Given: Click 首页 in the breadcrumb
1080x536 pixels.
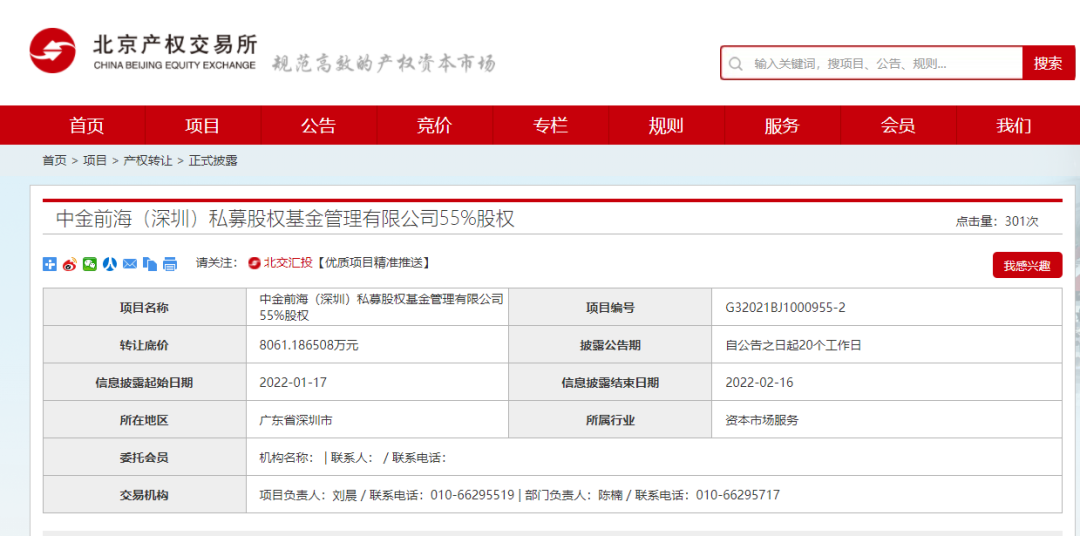Looking at the screenshot, I should coord(54,161).
